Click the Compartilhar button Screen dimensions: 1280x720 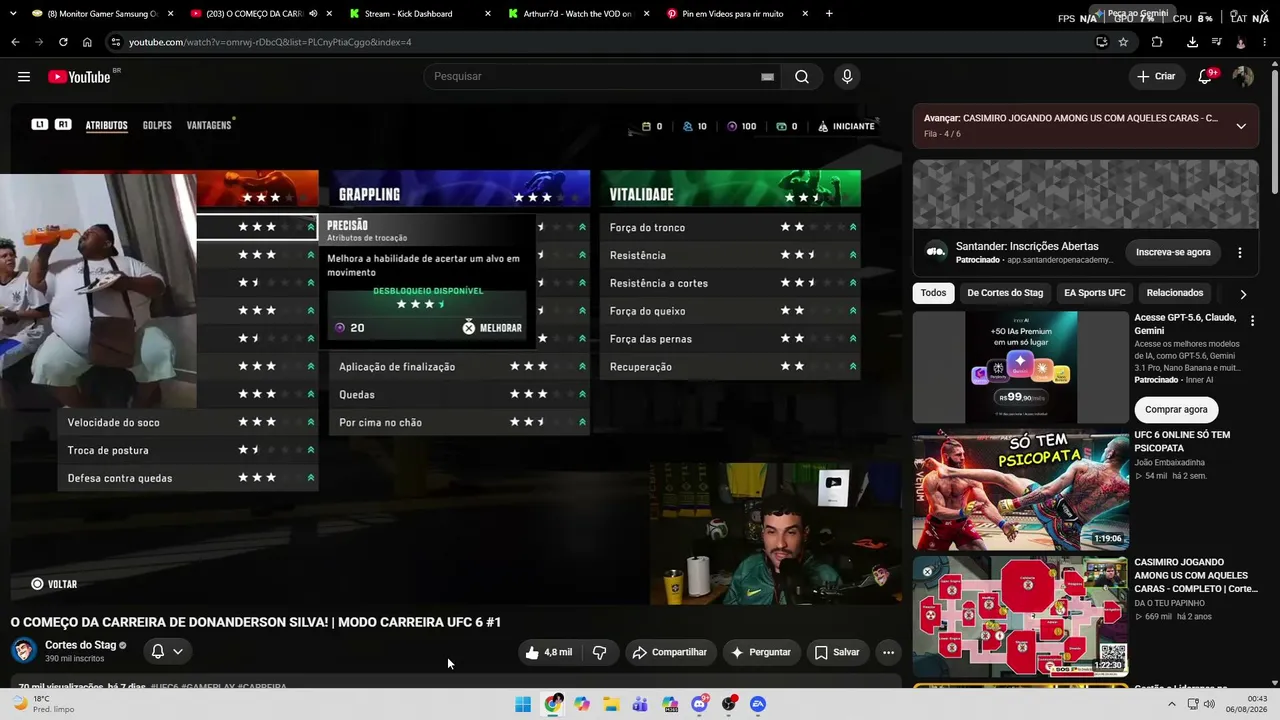tap(669, 652)
